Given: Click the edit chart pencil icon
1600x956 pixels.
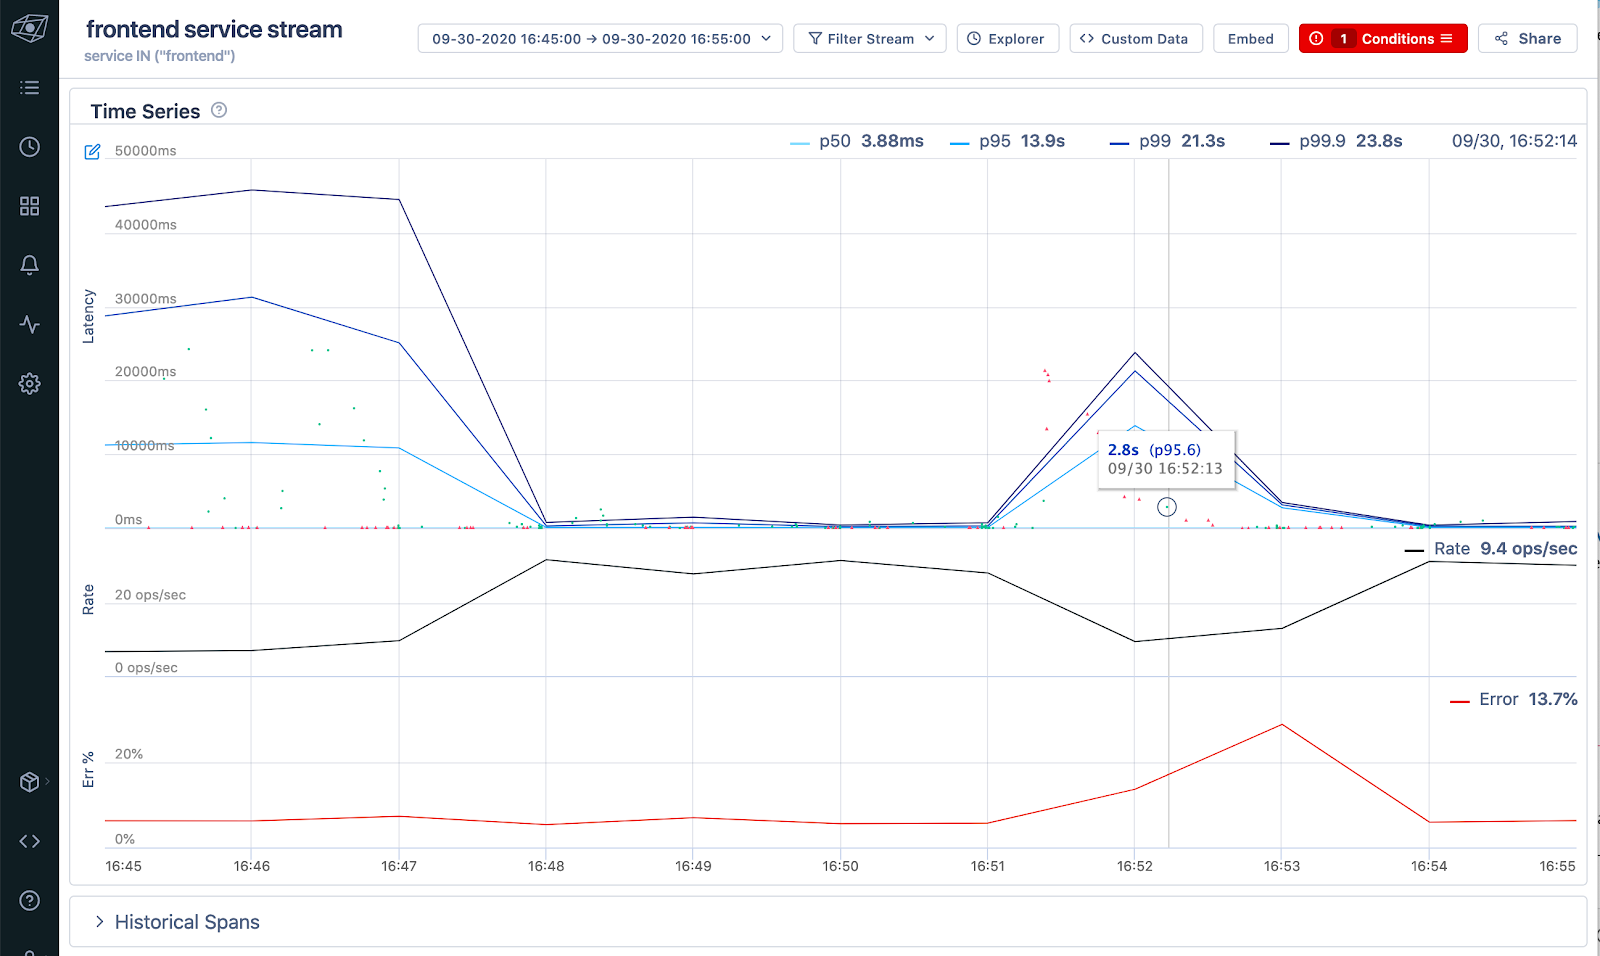Looking at the screenshot, I should point(92,152).
